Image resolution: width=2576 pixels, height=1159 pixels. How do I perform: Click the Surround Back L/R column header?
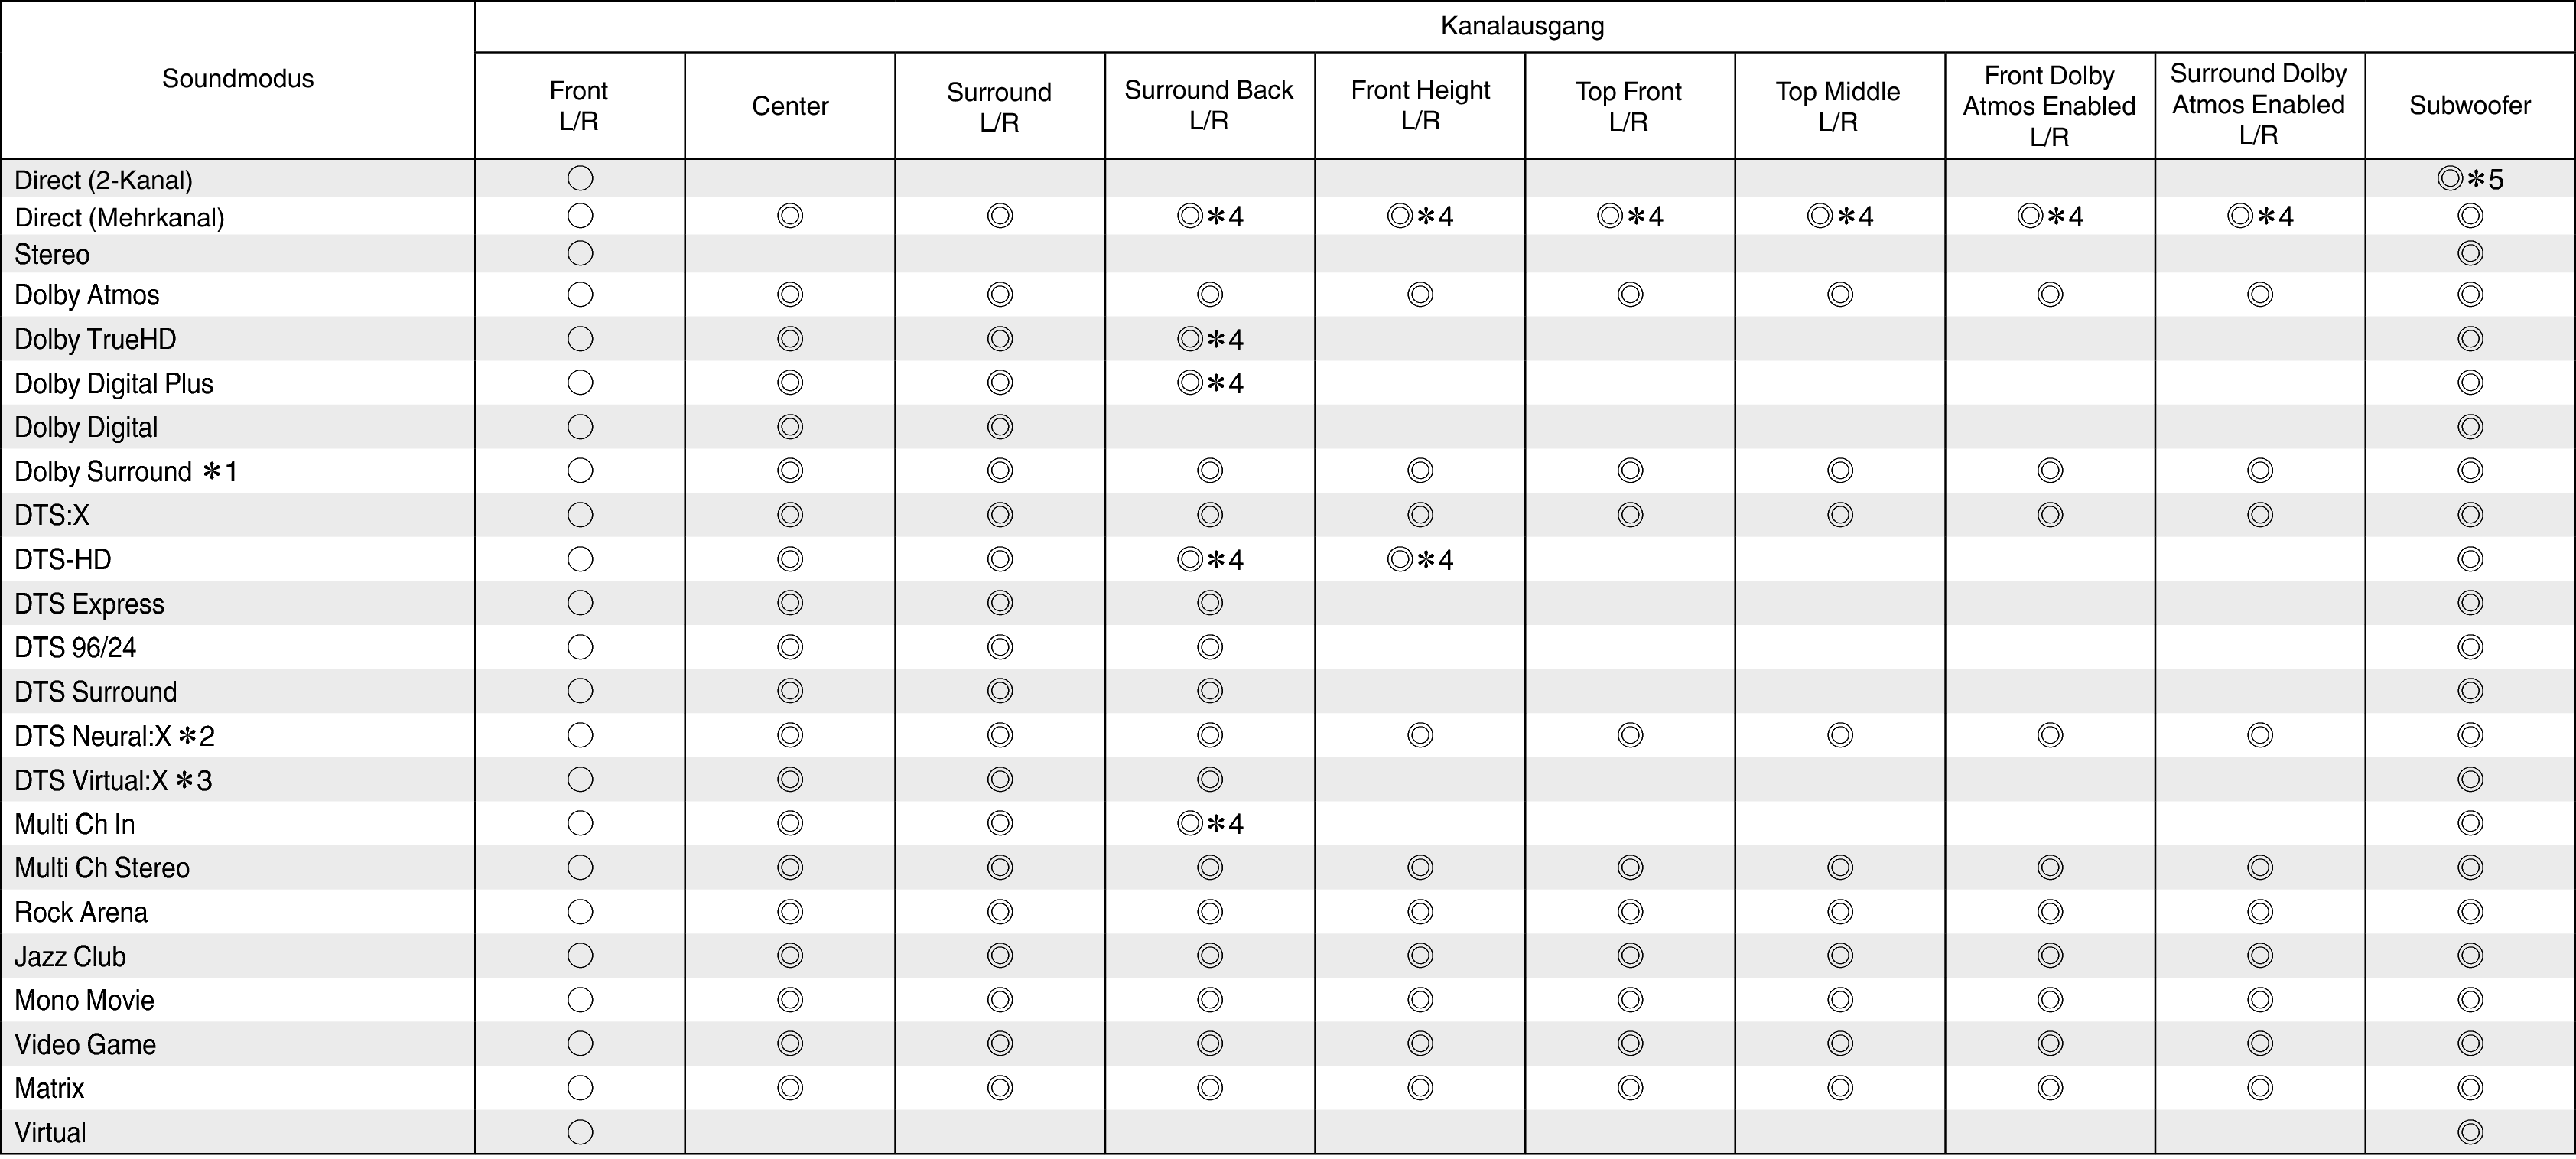coord(1209,105)
